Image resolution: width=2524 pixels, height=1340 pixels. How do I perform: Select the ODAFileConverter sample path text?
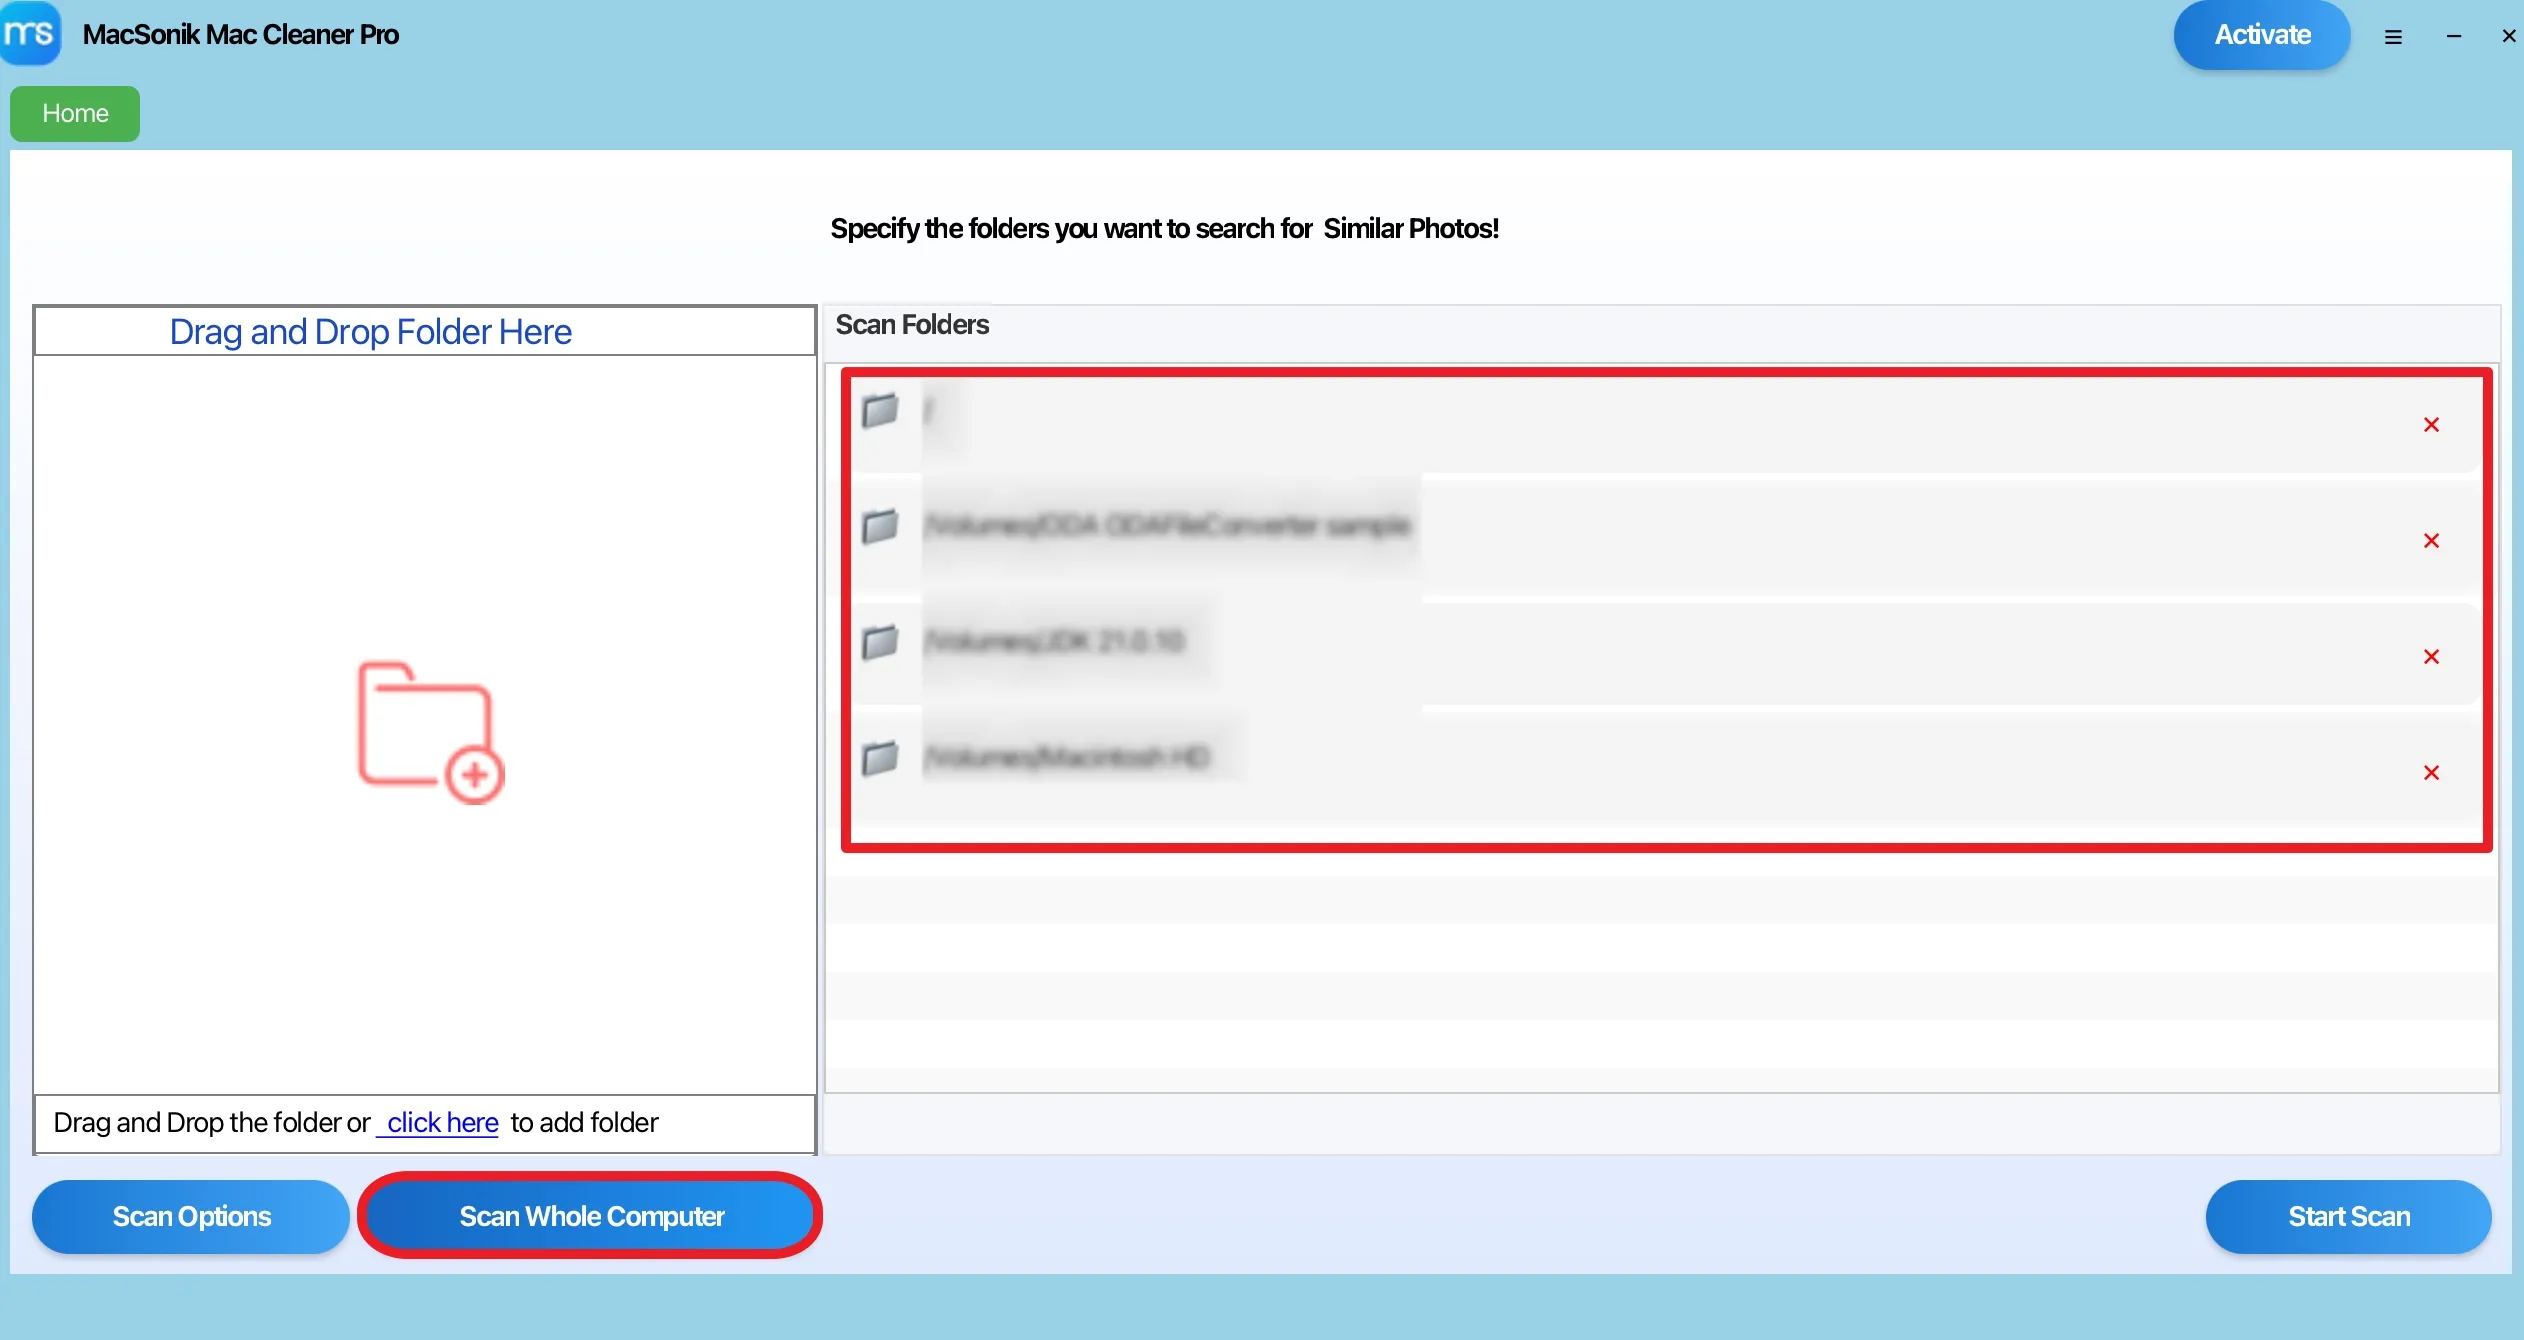(1167, 526)
